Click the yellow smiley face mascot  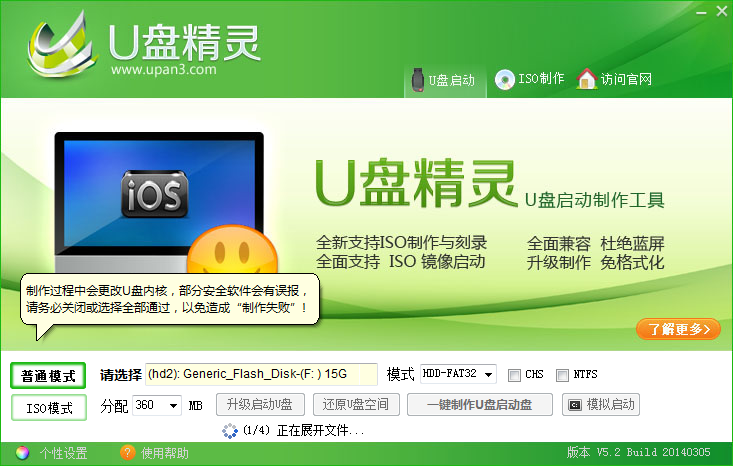click(232, 250)
